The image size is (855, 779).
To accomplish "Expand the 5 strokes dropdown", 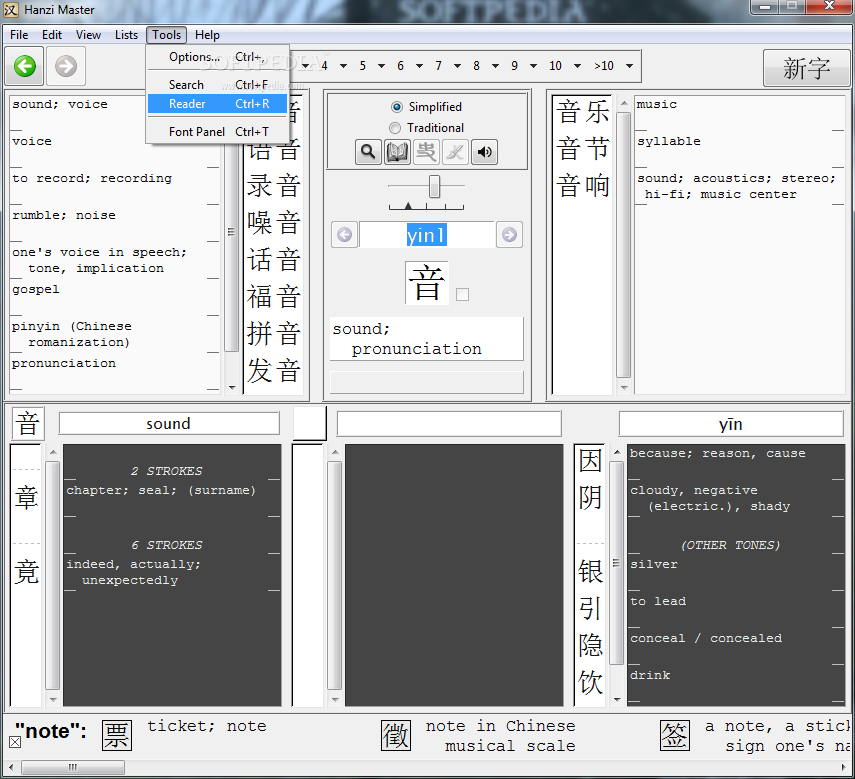I will coord(382,66).
